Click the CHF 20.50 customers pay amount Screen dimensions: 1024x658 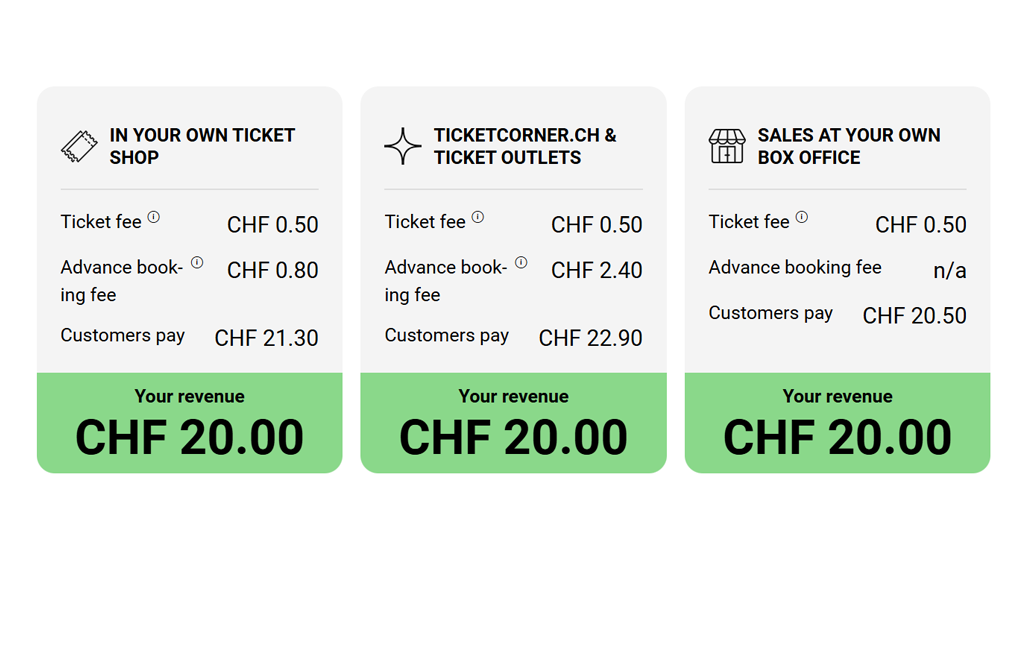(914, 316)
